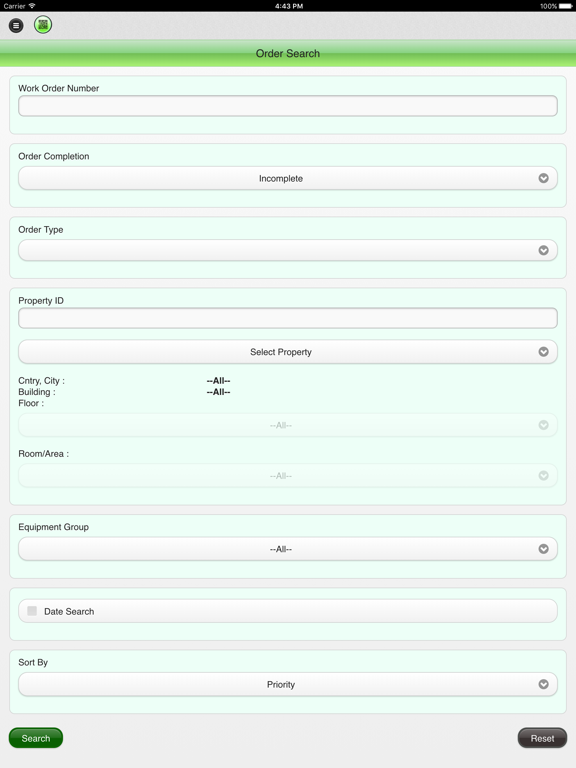This screenshot has width=576, height=768.
Task: Open the Priority sort dropdown
Action: pos(288,684)
